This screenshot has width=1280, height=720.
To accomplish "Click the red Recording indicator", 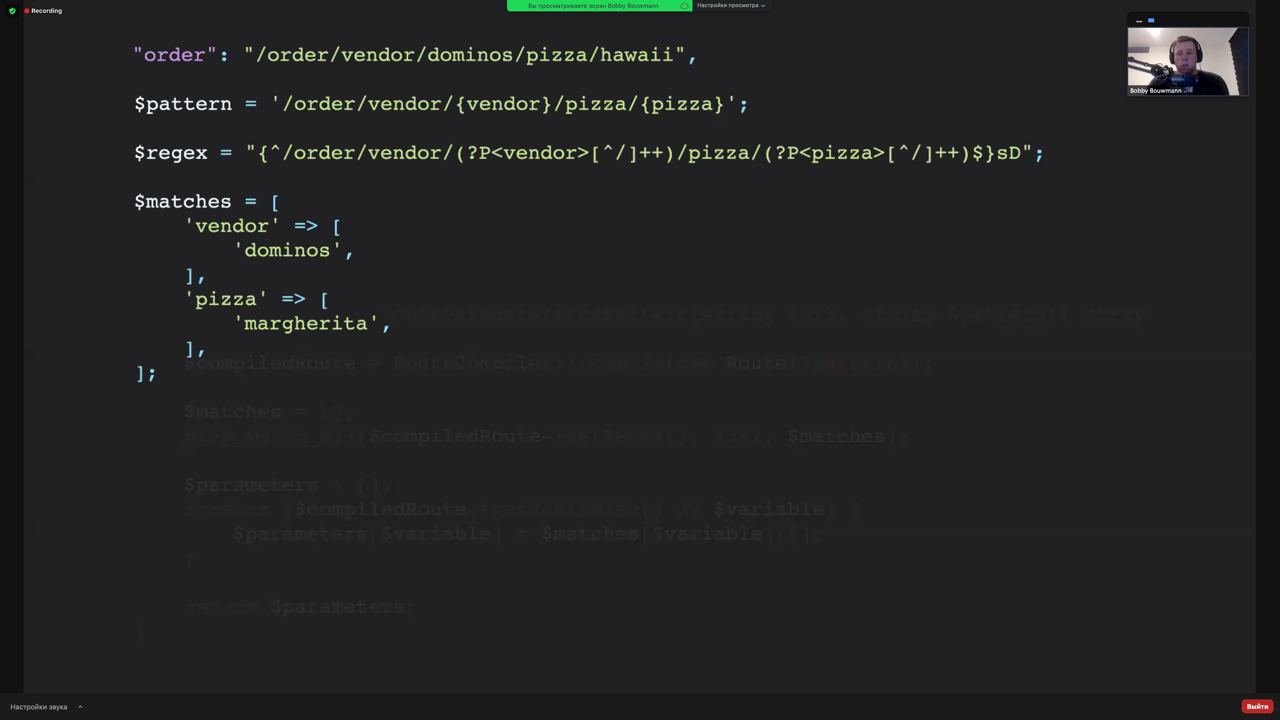I will 43,11.
